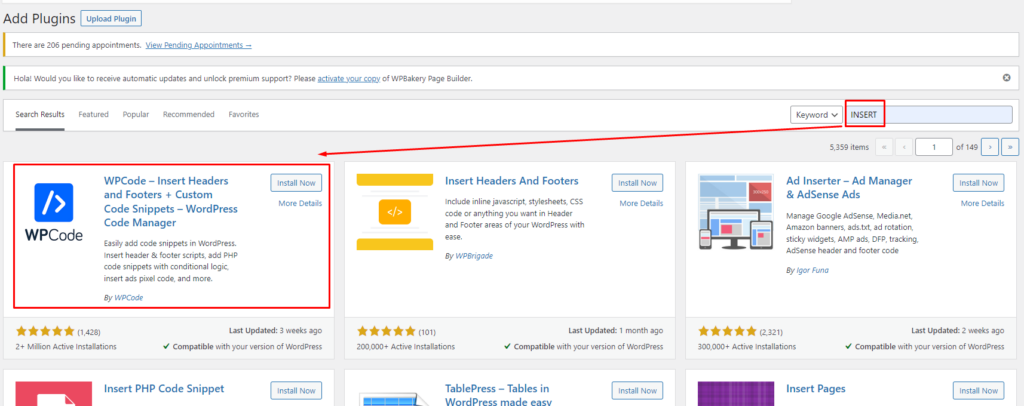This screenshot has width=1024, height=406.
Task: Dismiss the WPBakery activation notice
Action: [1006, 77]
